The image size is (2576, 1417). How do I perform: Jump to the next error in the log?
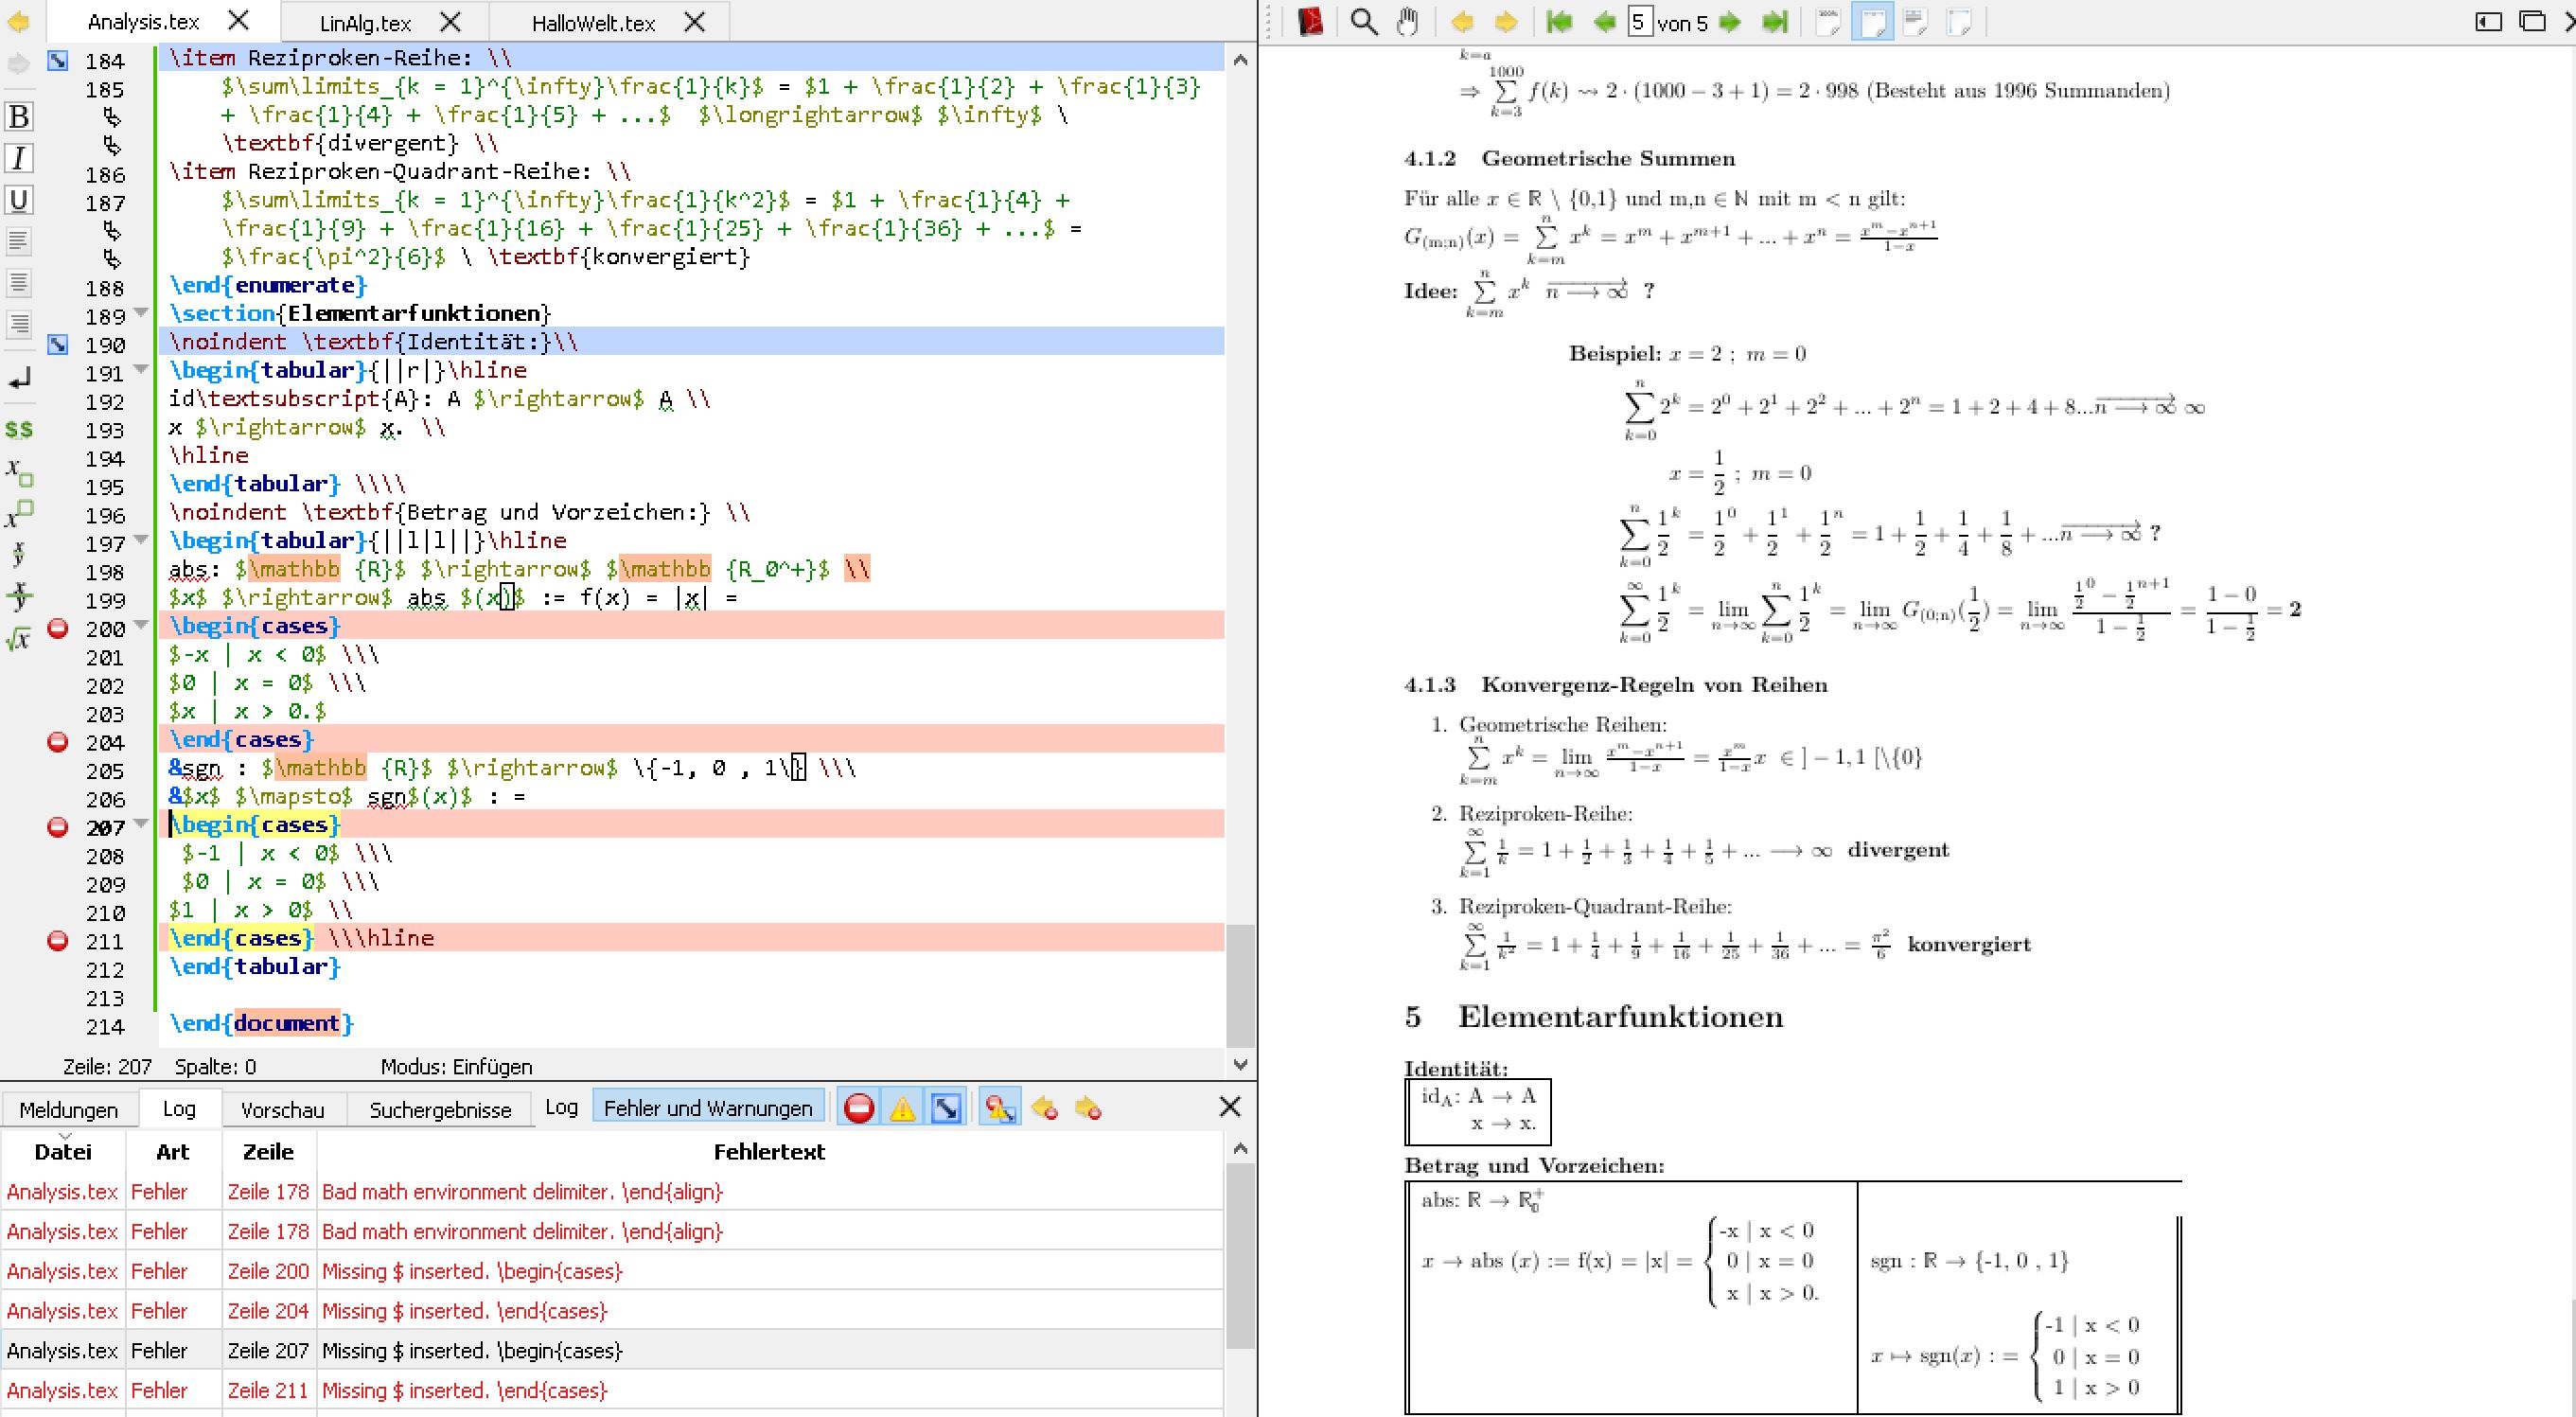1088,1108
